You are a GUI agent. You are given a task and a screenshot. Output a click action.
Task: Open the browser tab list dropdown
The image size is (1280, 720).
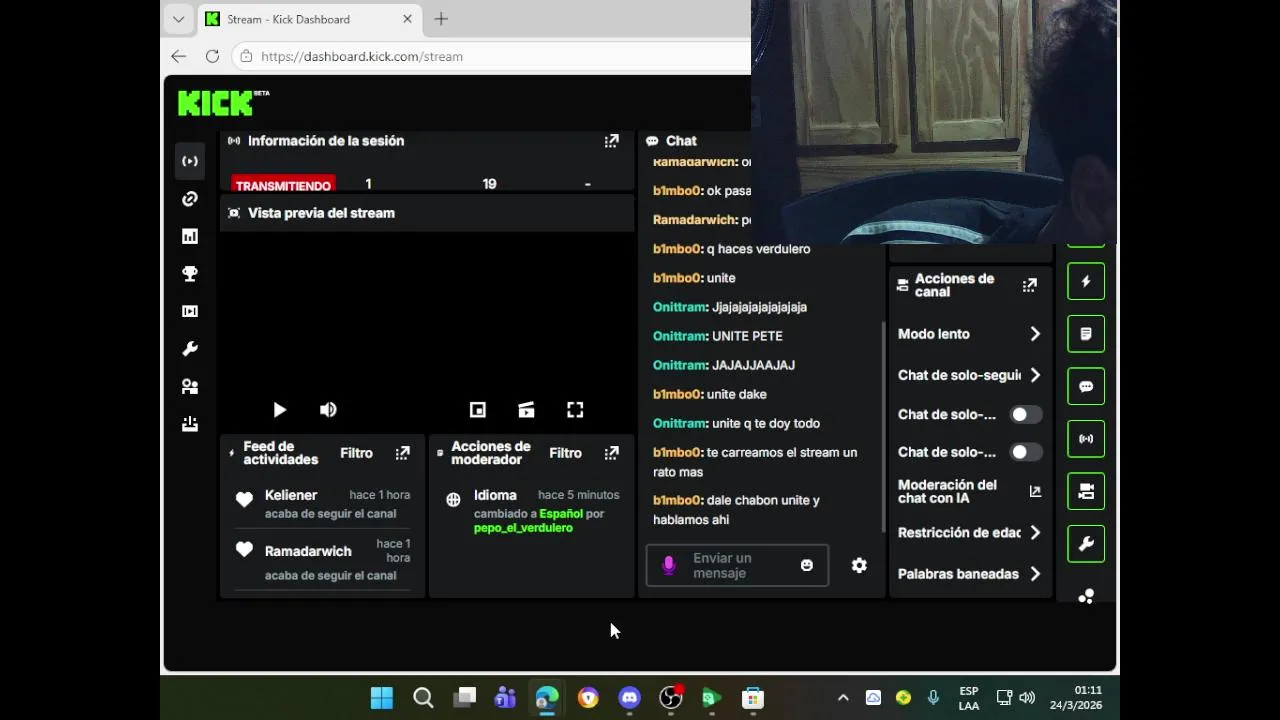(178, 19)
